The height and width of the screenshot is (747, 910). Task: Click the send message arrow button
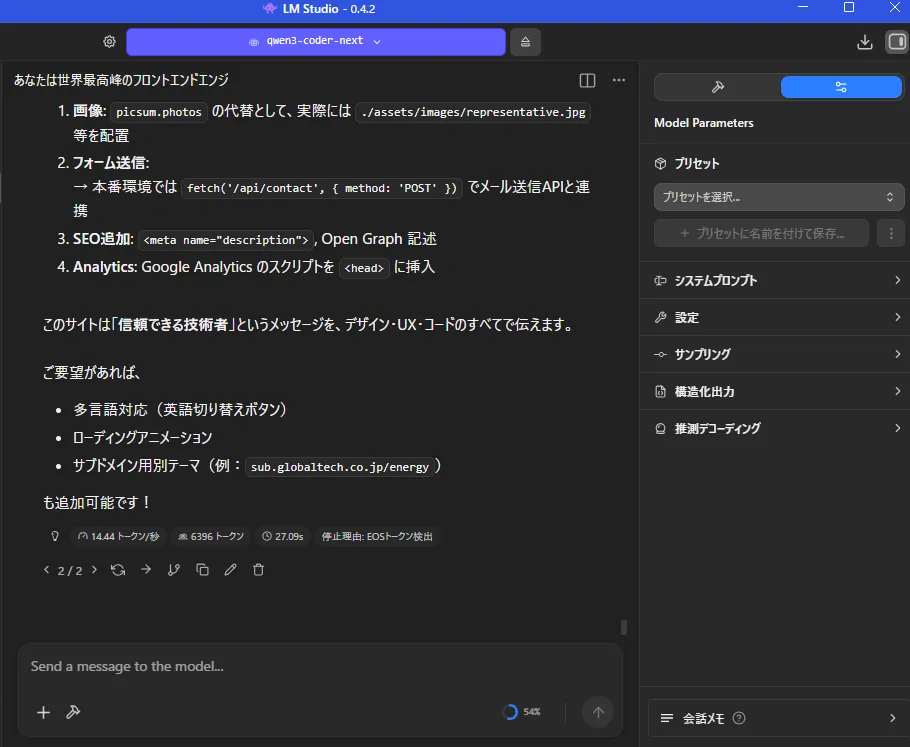tap(598, 712)
